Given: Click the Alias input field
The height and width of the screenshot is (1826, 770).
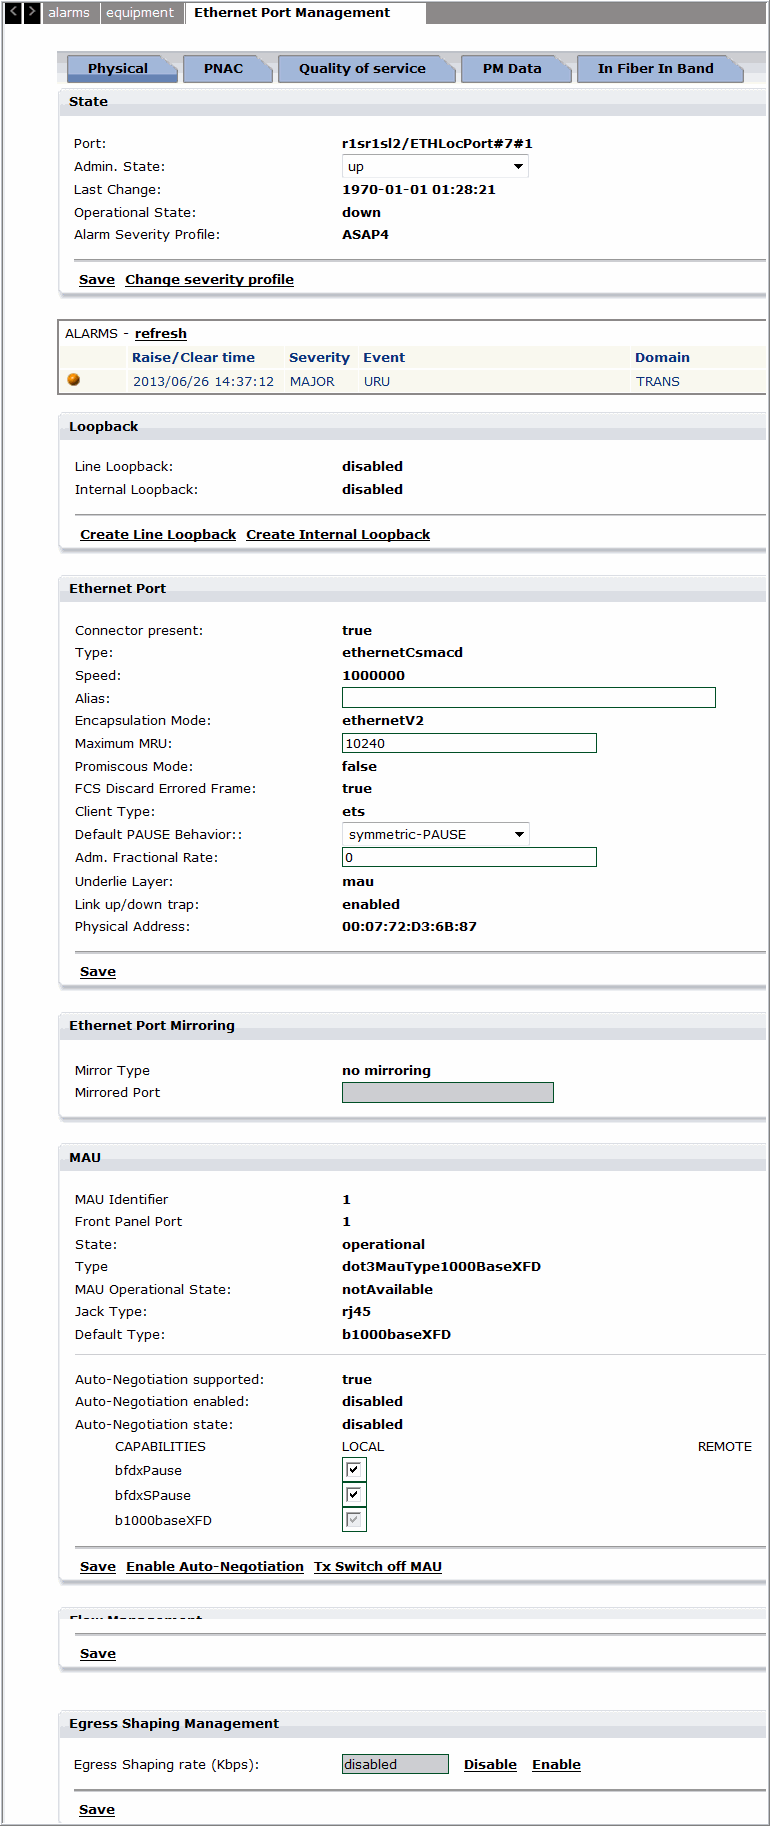Looking at the screenshot, I should (529, 698).
